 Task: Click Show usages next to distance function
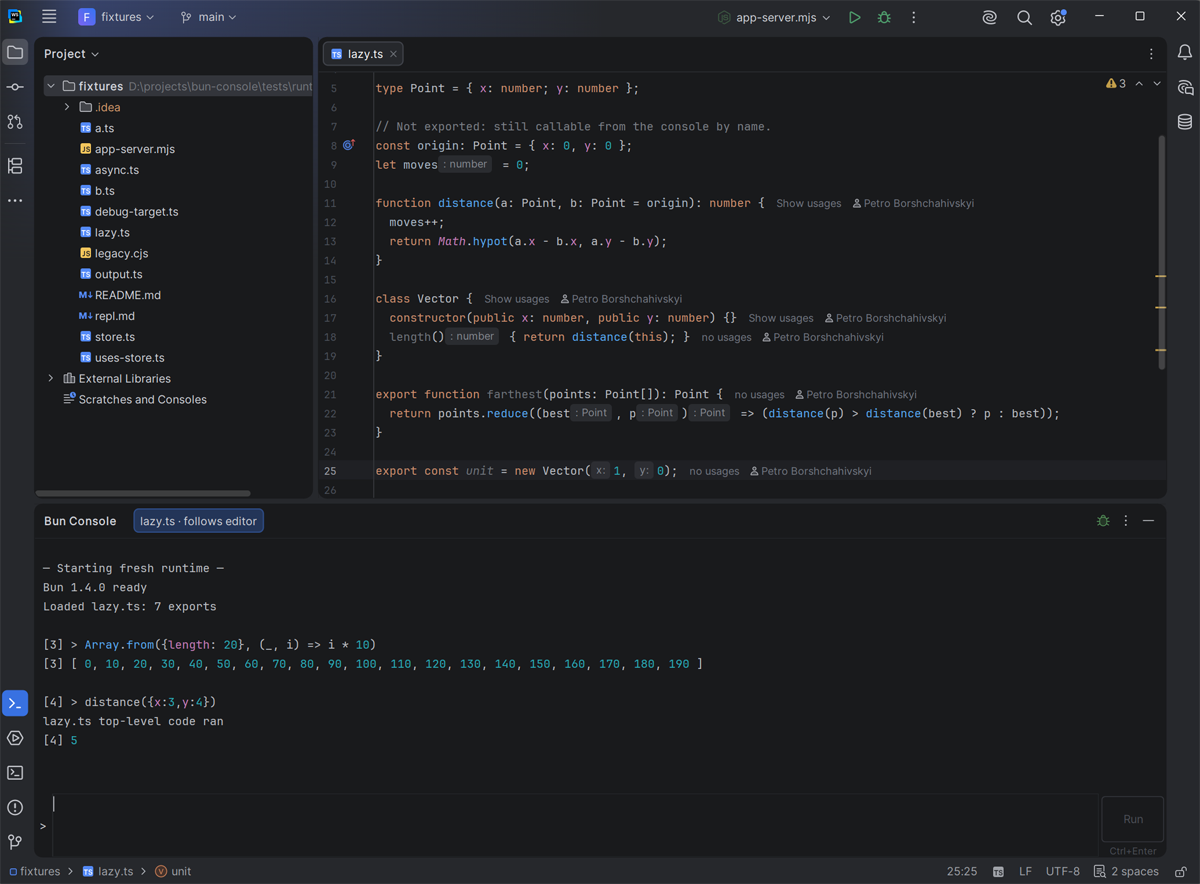click(808, 203)
